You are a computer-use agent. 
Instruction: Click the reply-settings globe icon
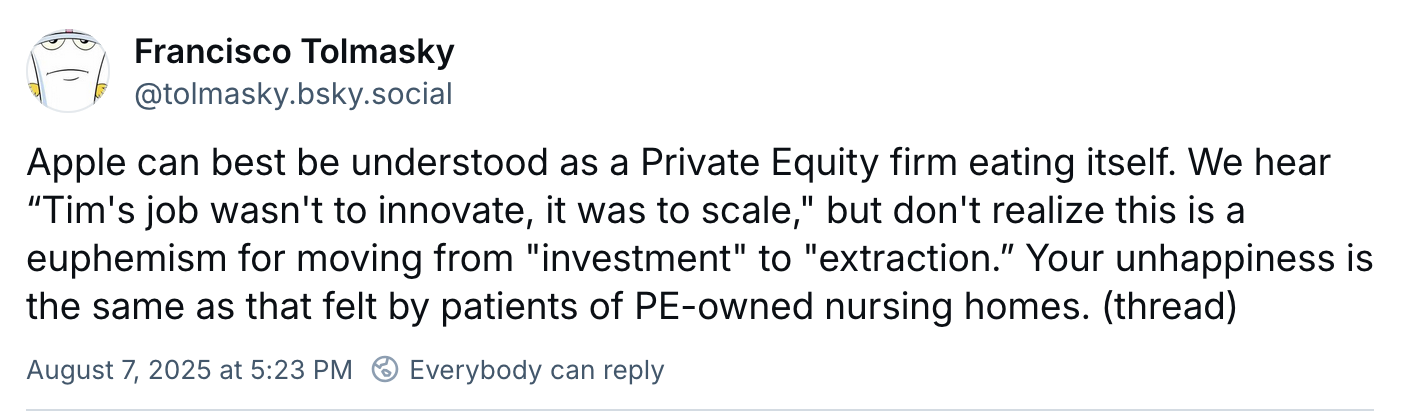pyautogui.click(x=385, y=370)
